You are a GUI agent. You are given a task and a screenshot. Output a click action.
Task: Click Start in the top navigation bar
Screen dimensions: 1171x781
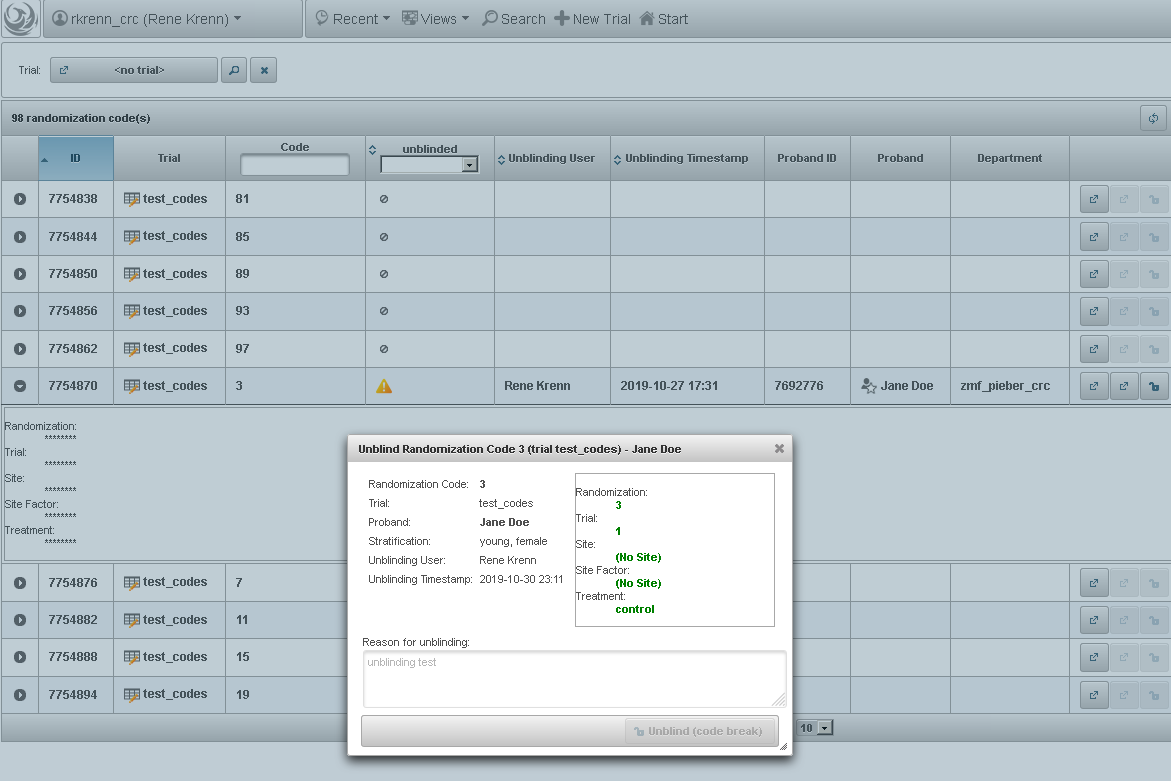[663, 18]
